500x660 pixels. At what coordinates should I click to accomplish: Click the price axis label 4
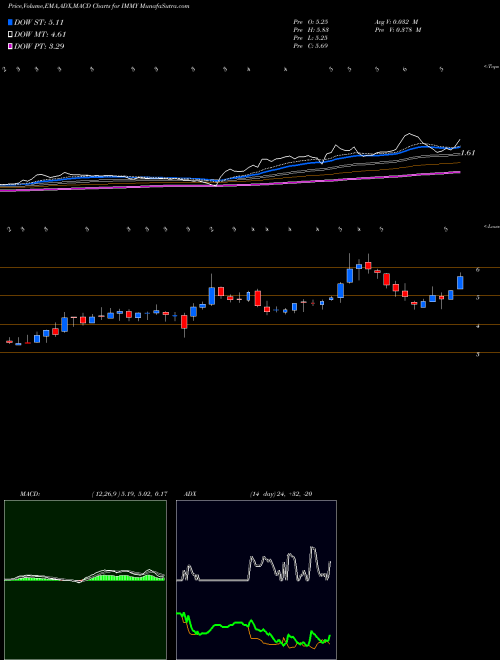tap(478, 326)
